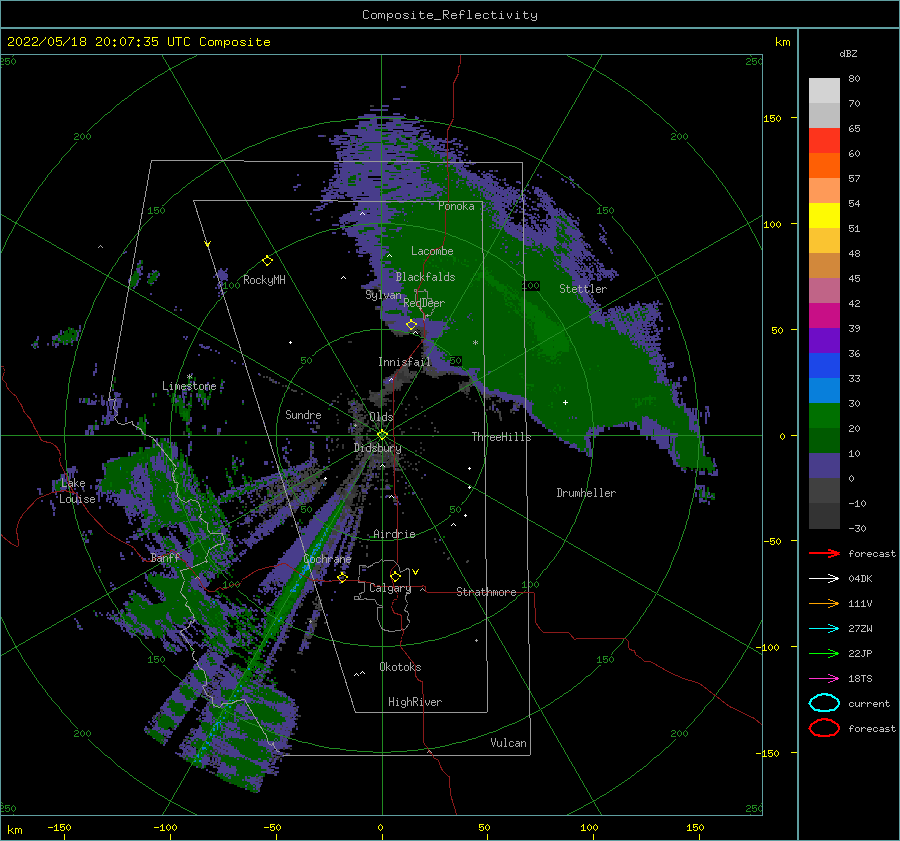Click the Cochrane label
The width and height of the screenshot is (900, 841).
[327, 559]
